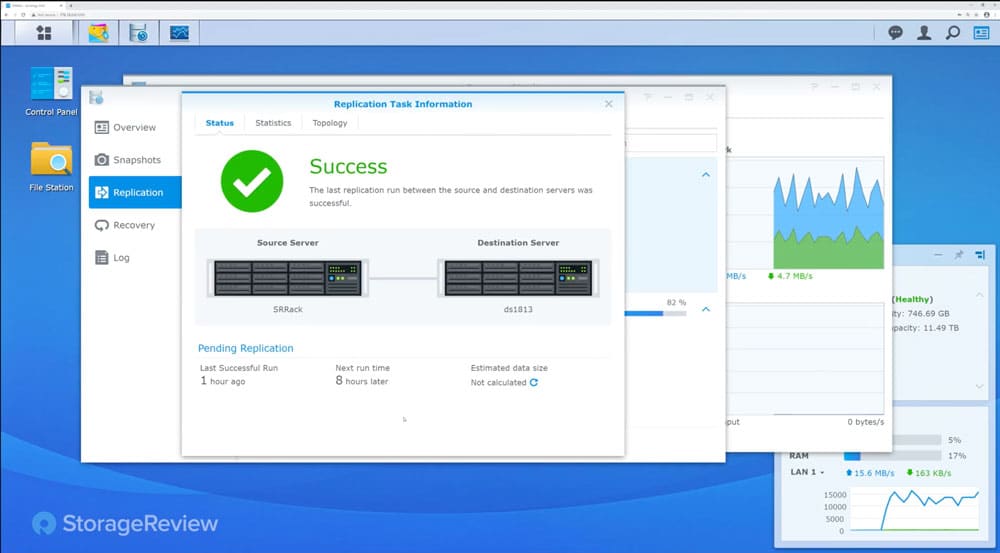The width and height of the screenshot is (1000, 553).
Task: Collapse the upper section chevron behind dialog
Action: (706, 175)
